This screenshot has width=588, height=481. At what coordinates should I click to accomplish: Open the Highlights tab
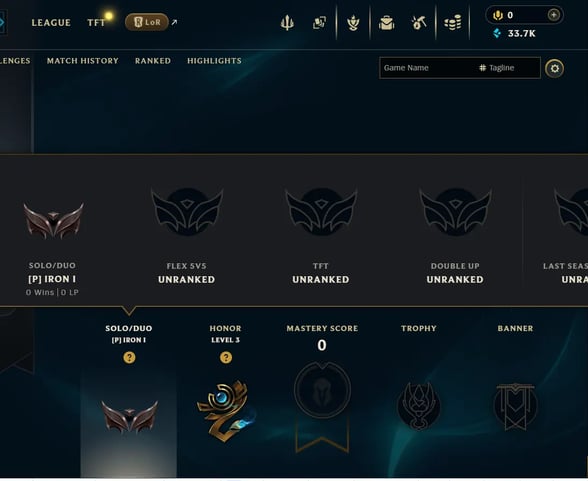pos(214,61)
